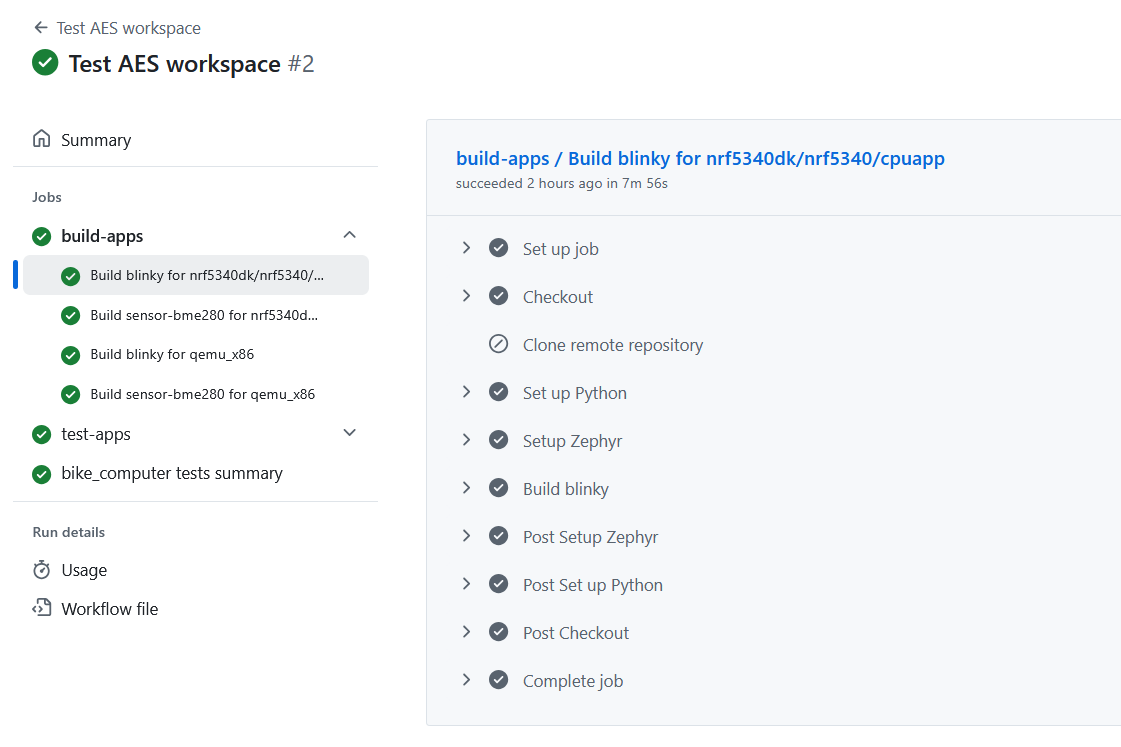
Task: Expand the Build blinky step output
Action: pyautogui.click(x=466, y=487)
